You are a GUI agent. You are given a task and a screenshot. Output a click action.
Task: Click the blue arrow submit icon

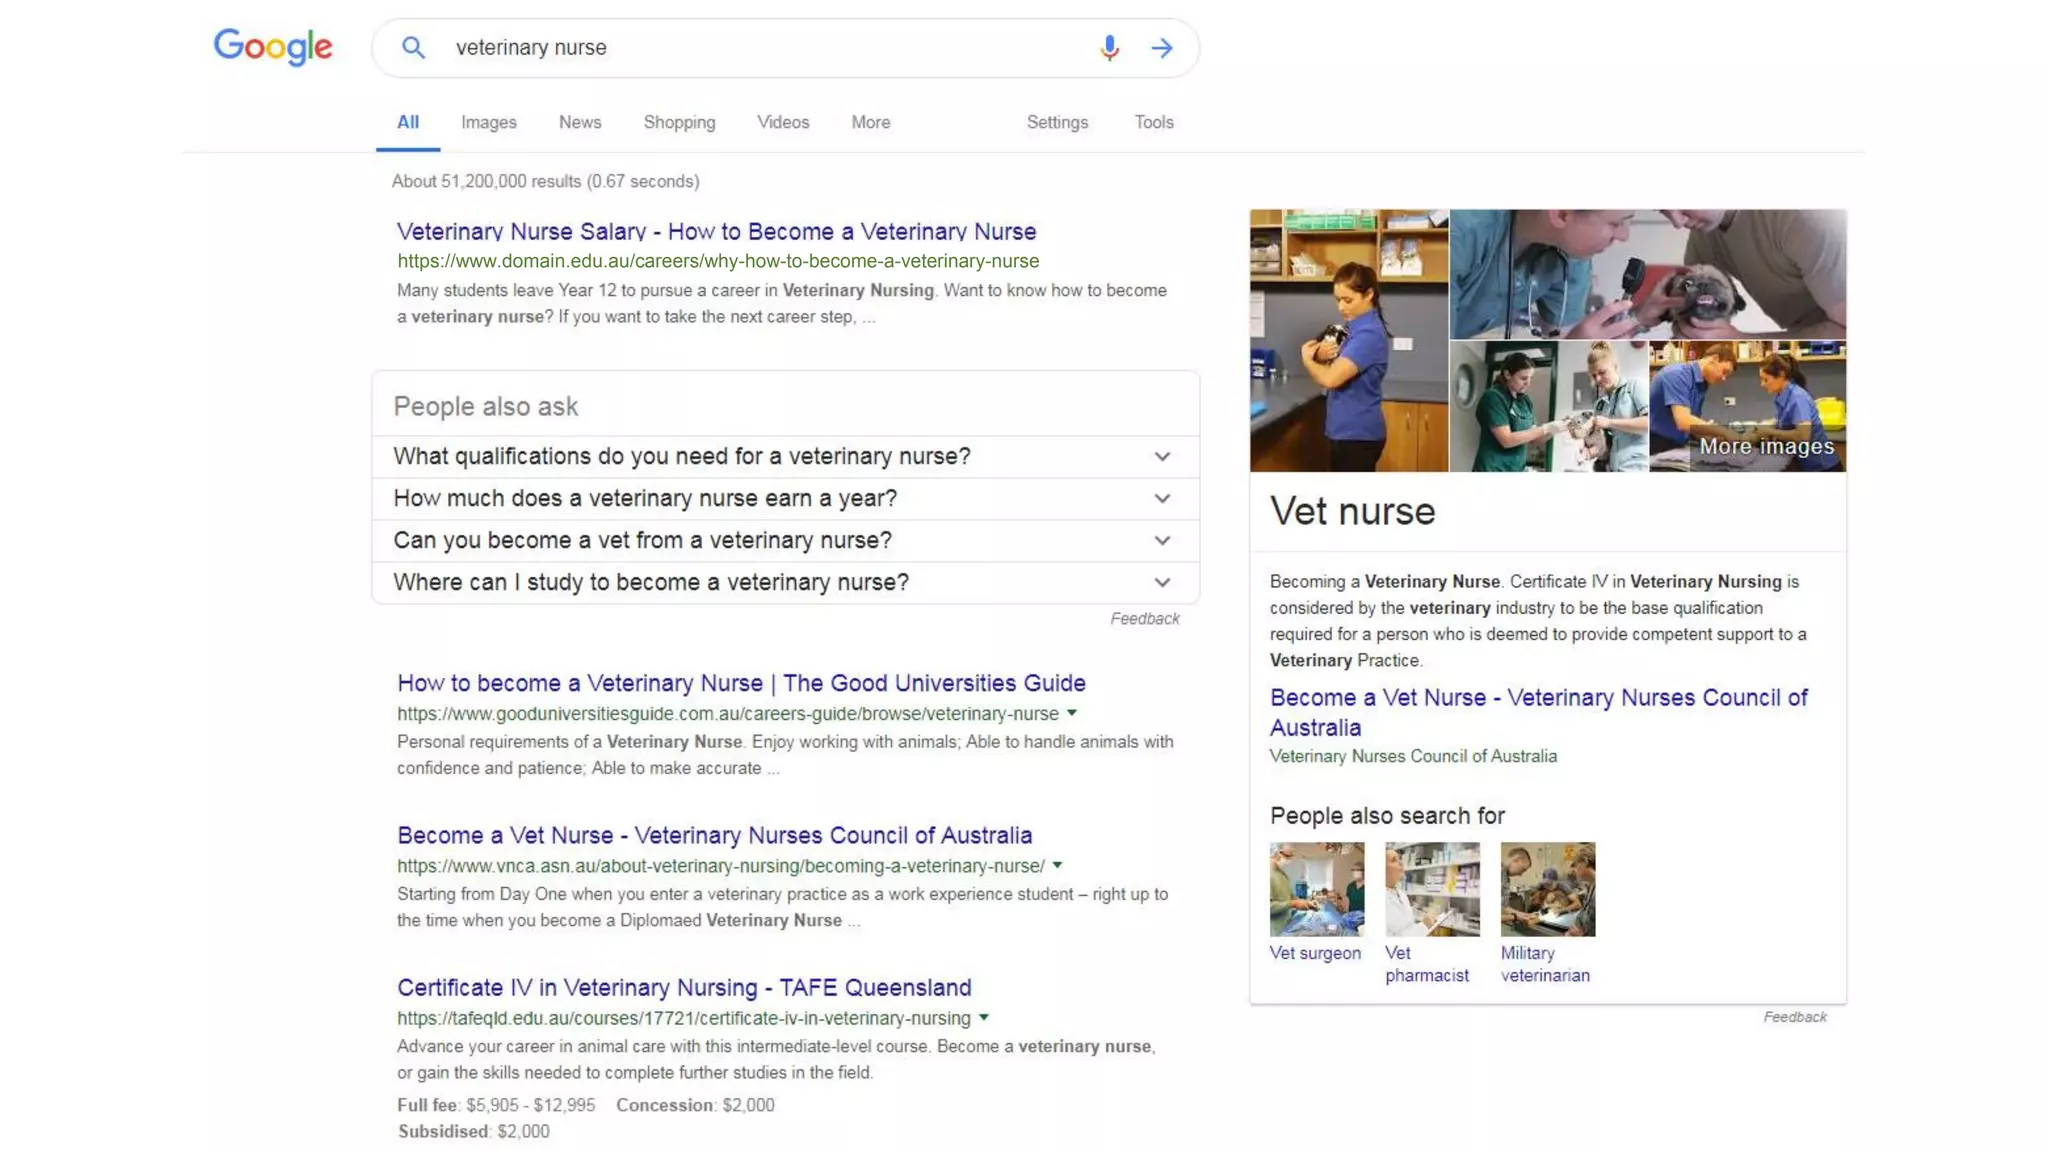click(x=1161, y=47)
